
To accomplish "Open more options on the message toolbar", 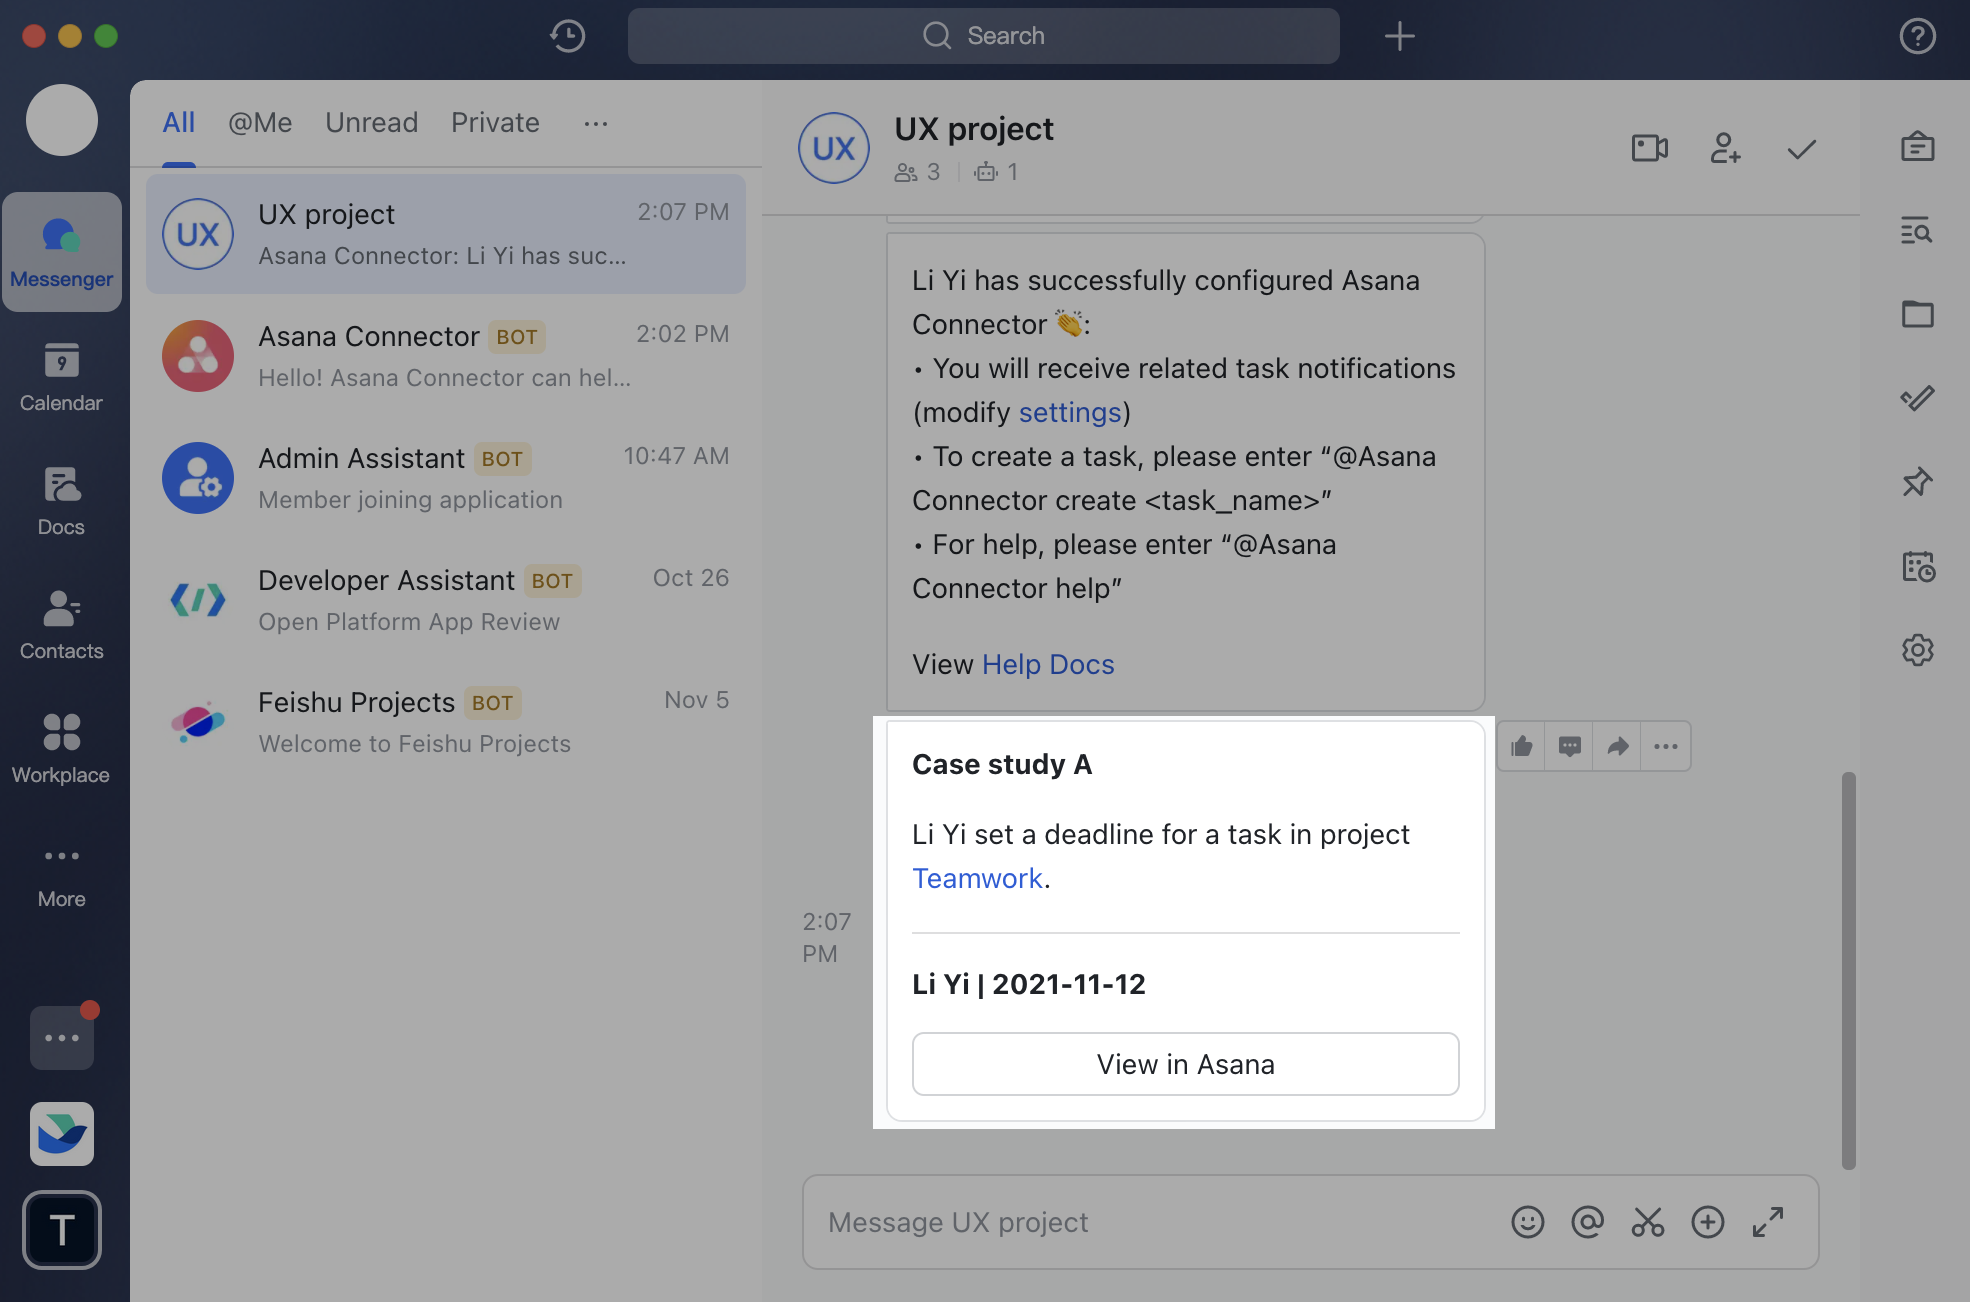I will point(1665,746).
